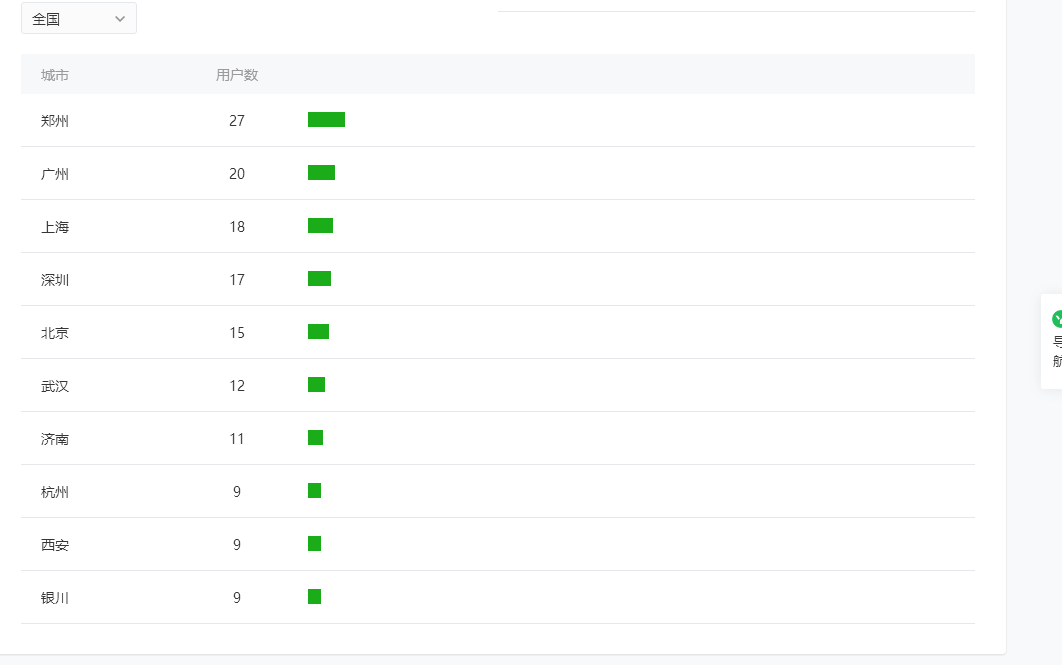
Task: Click the green bar in 广州 row
Action: (322, 173)
